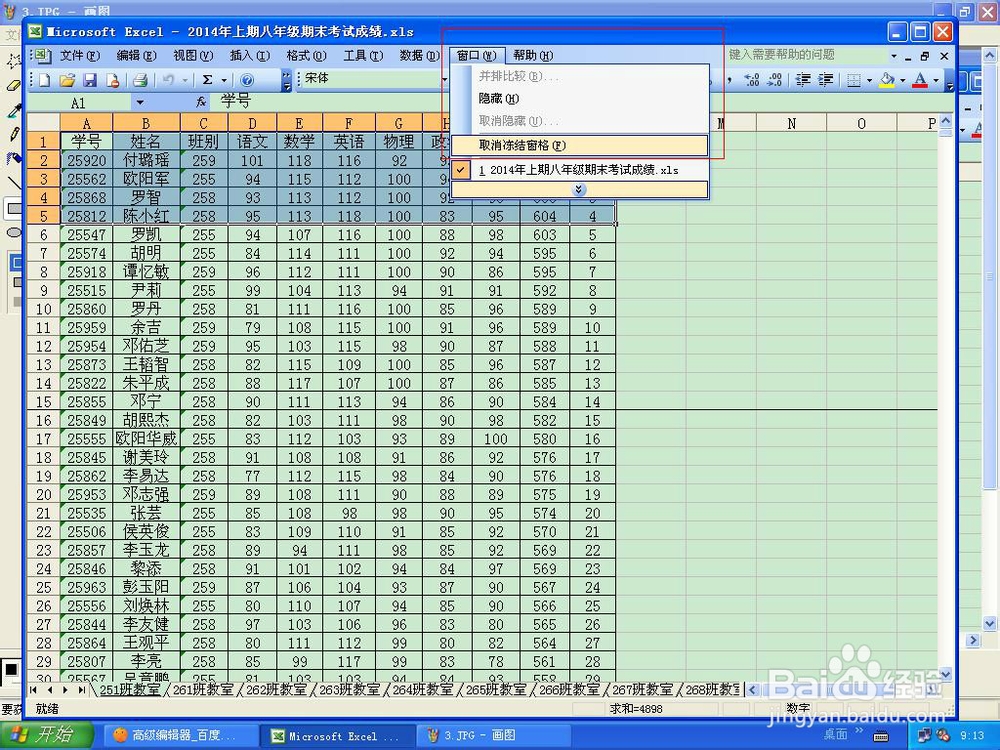The height and width of the screenshot is (750, 1000).
Task: Click the Decrease Decimal icon
Action: point(775,80)
